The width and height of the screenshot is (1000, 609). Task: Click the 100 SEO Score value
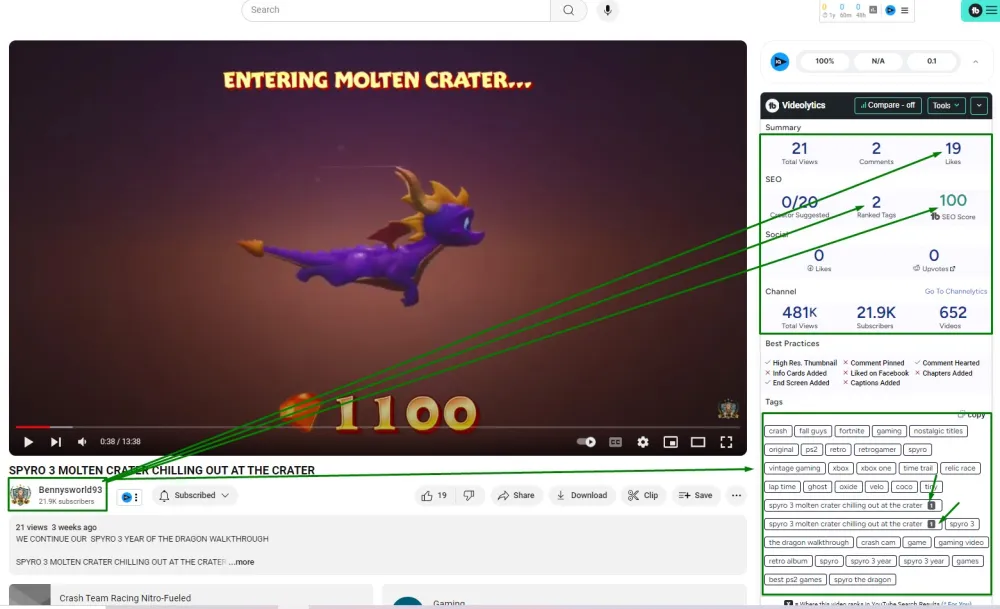point(953,201)
